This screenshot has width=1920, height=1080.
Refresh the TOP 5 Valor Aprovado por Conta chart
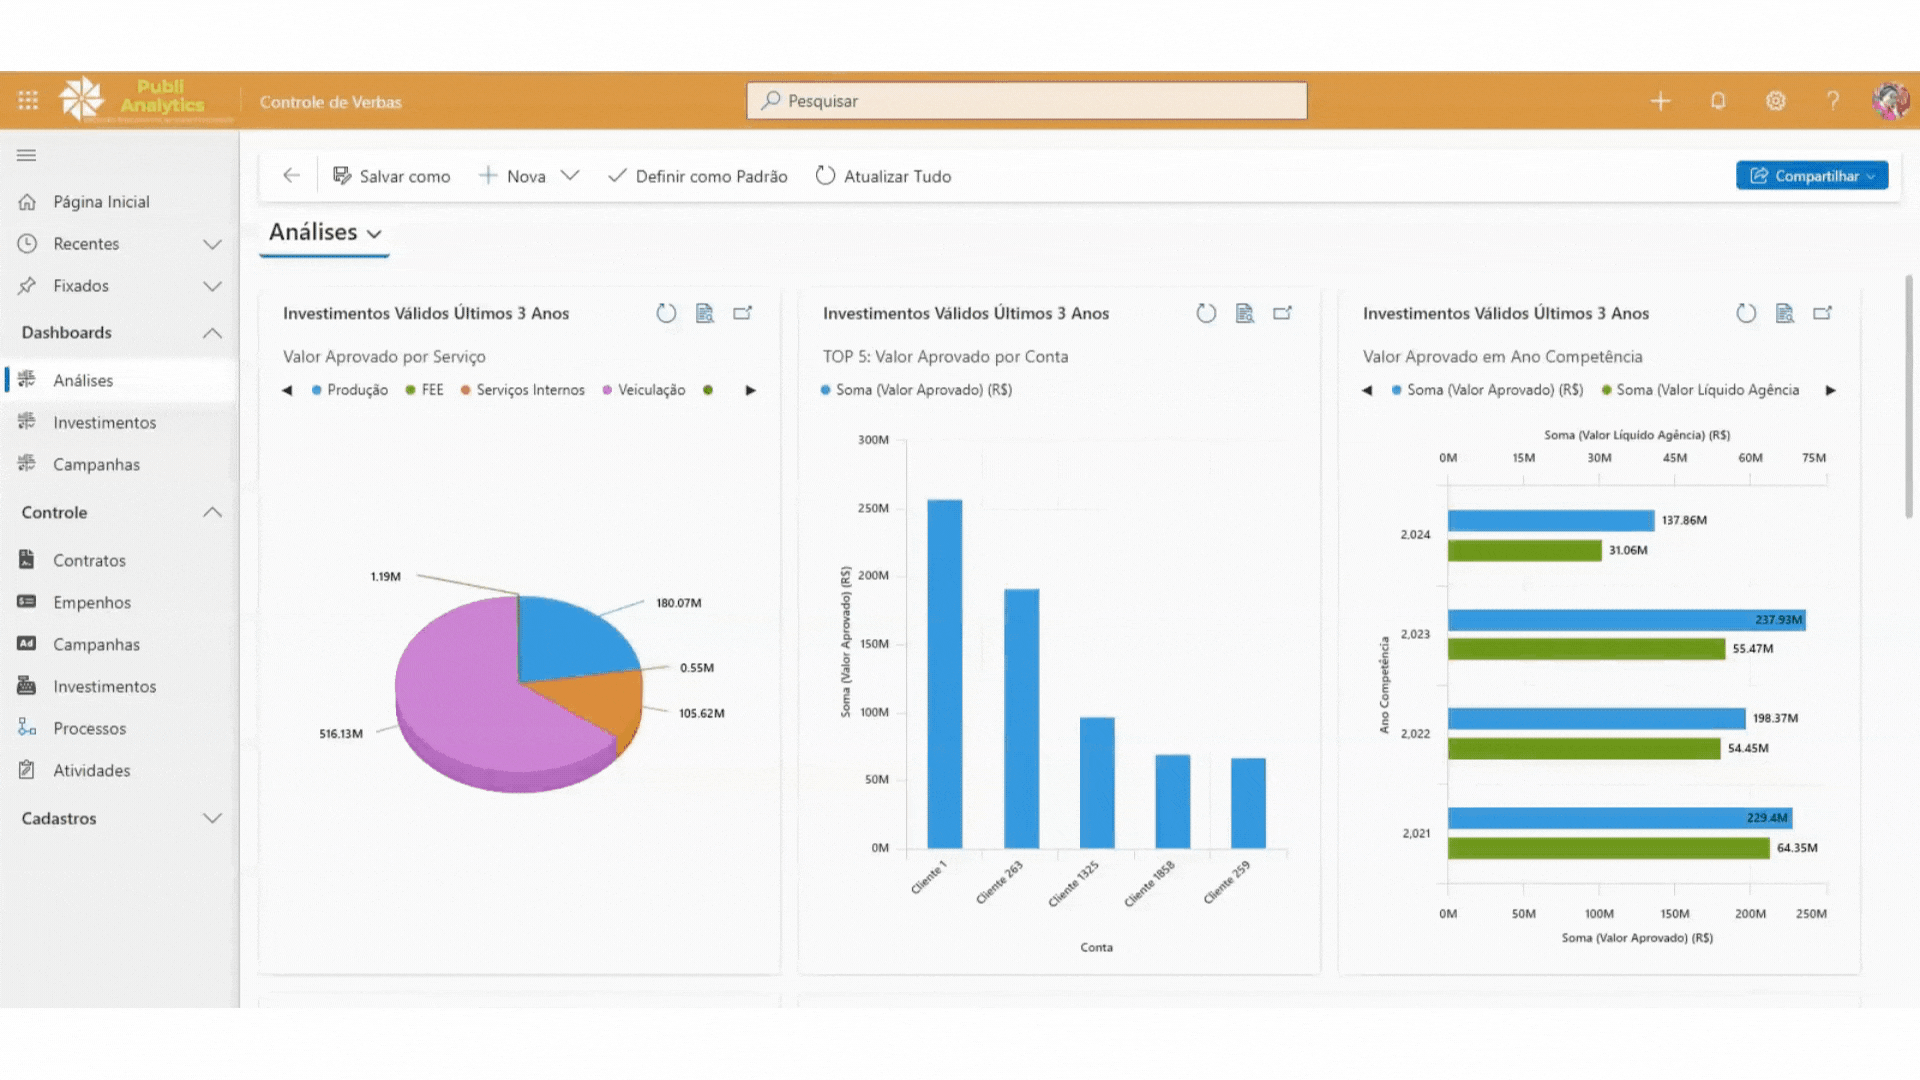(1206, 313)
